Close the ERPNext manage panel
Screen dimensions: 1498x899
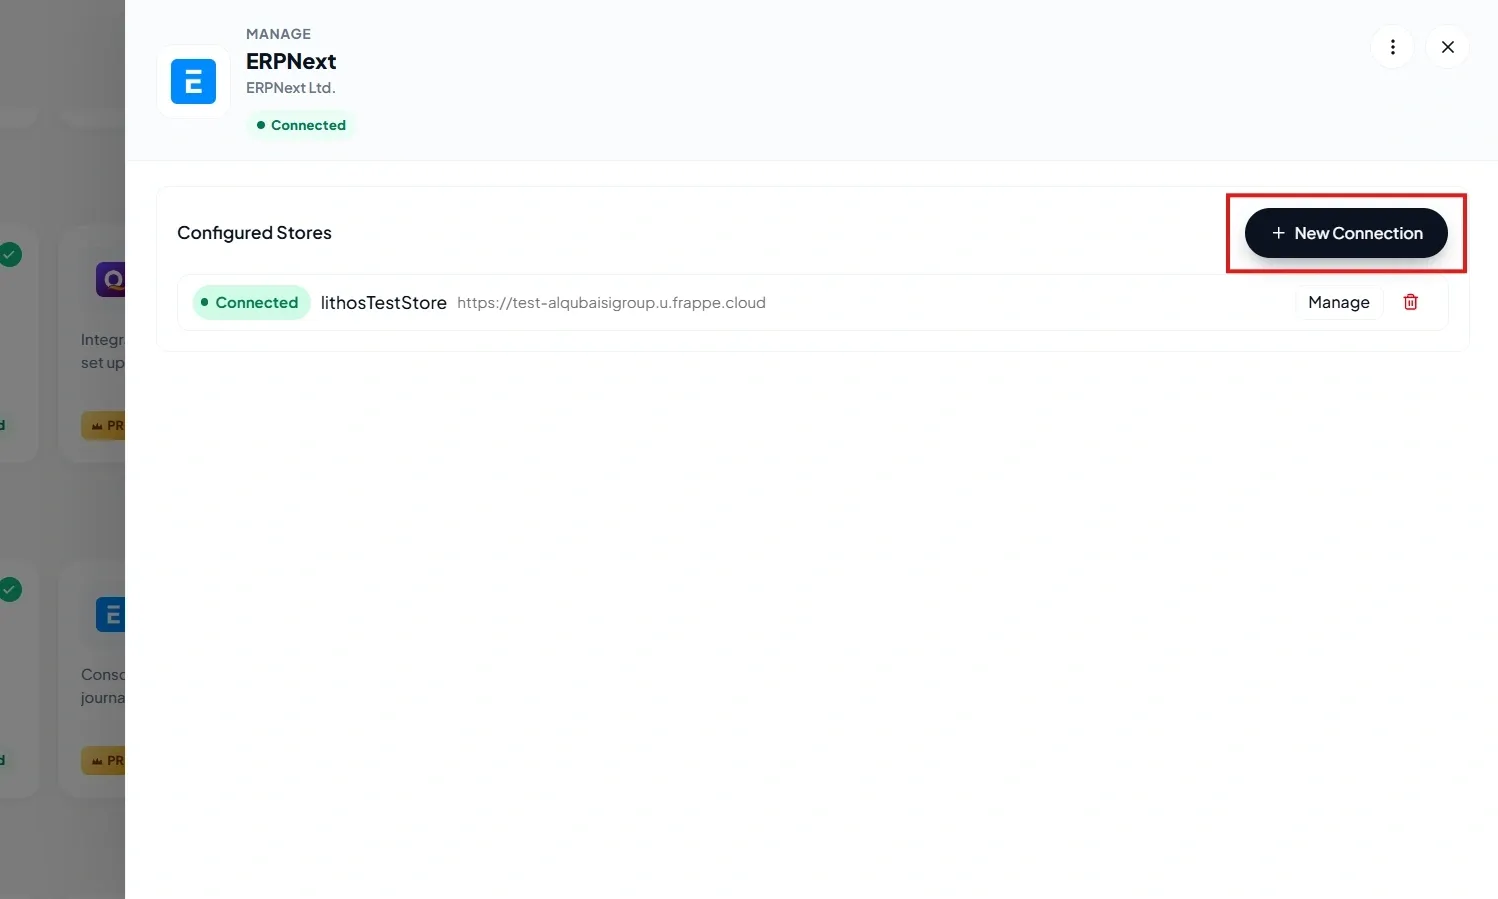1447,47
